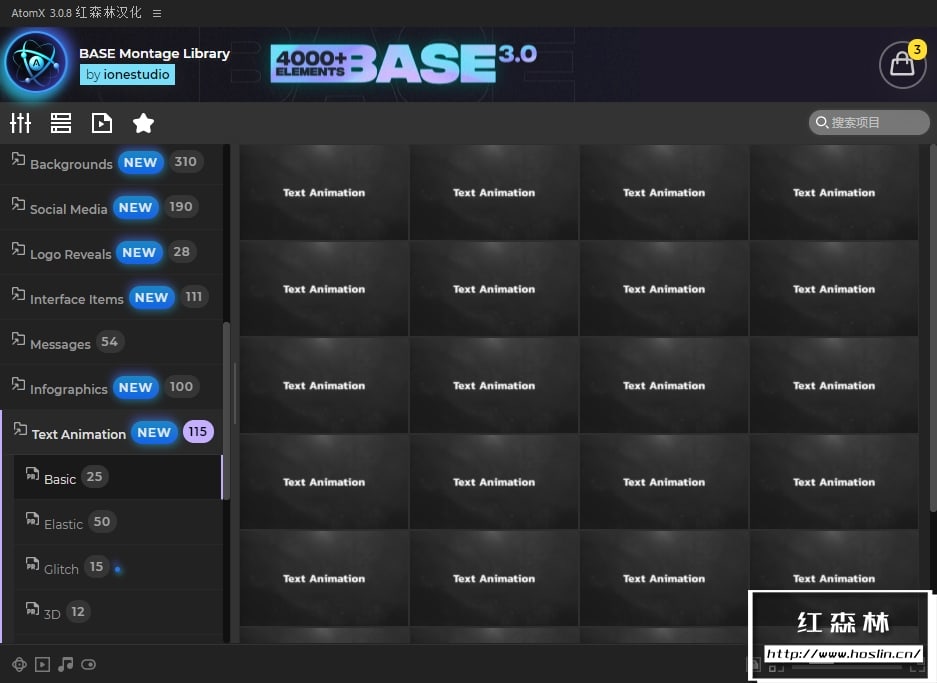
Task: Click the preset icon beside Basic
Action: [x=32, y=473]
